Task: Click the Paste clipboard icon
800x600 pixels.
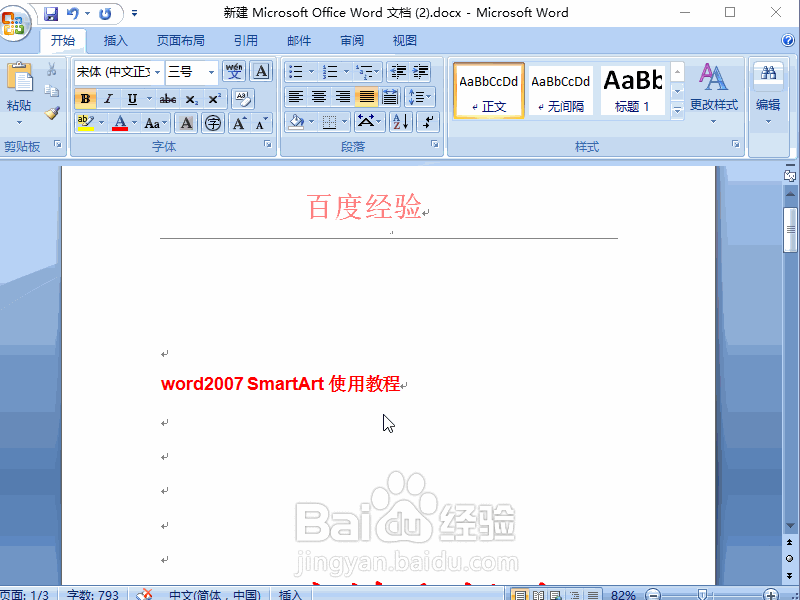Action: click(x=19, y=78)
